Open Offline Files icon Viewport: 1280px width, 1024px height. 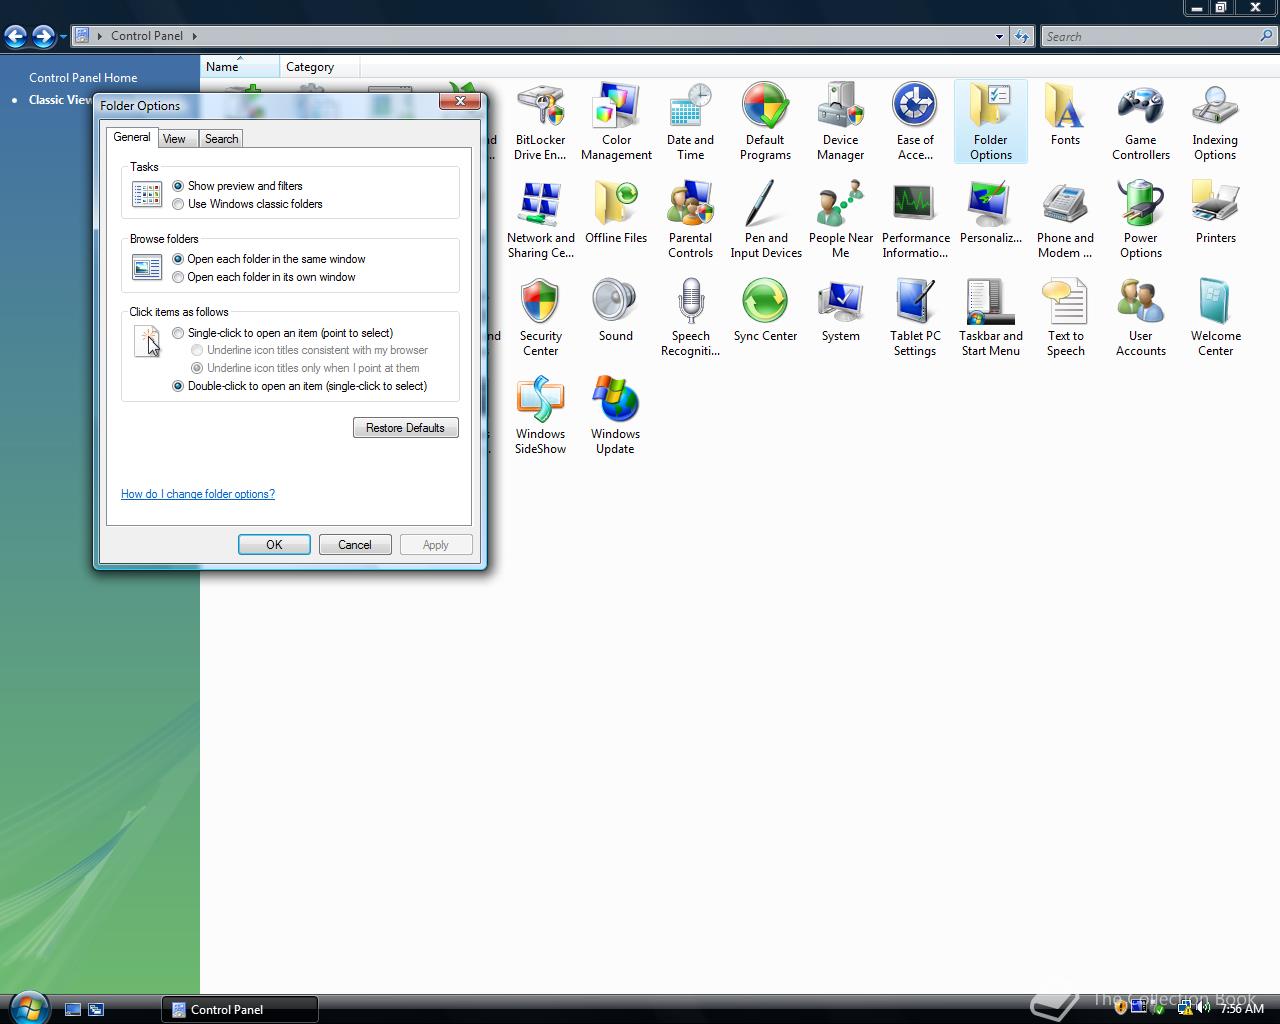click(616, 213)
